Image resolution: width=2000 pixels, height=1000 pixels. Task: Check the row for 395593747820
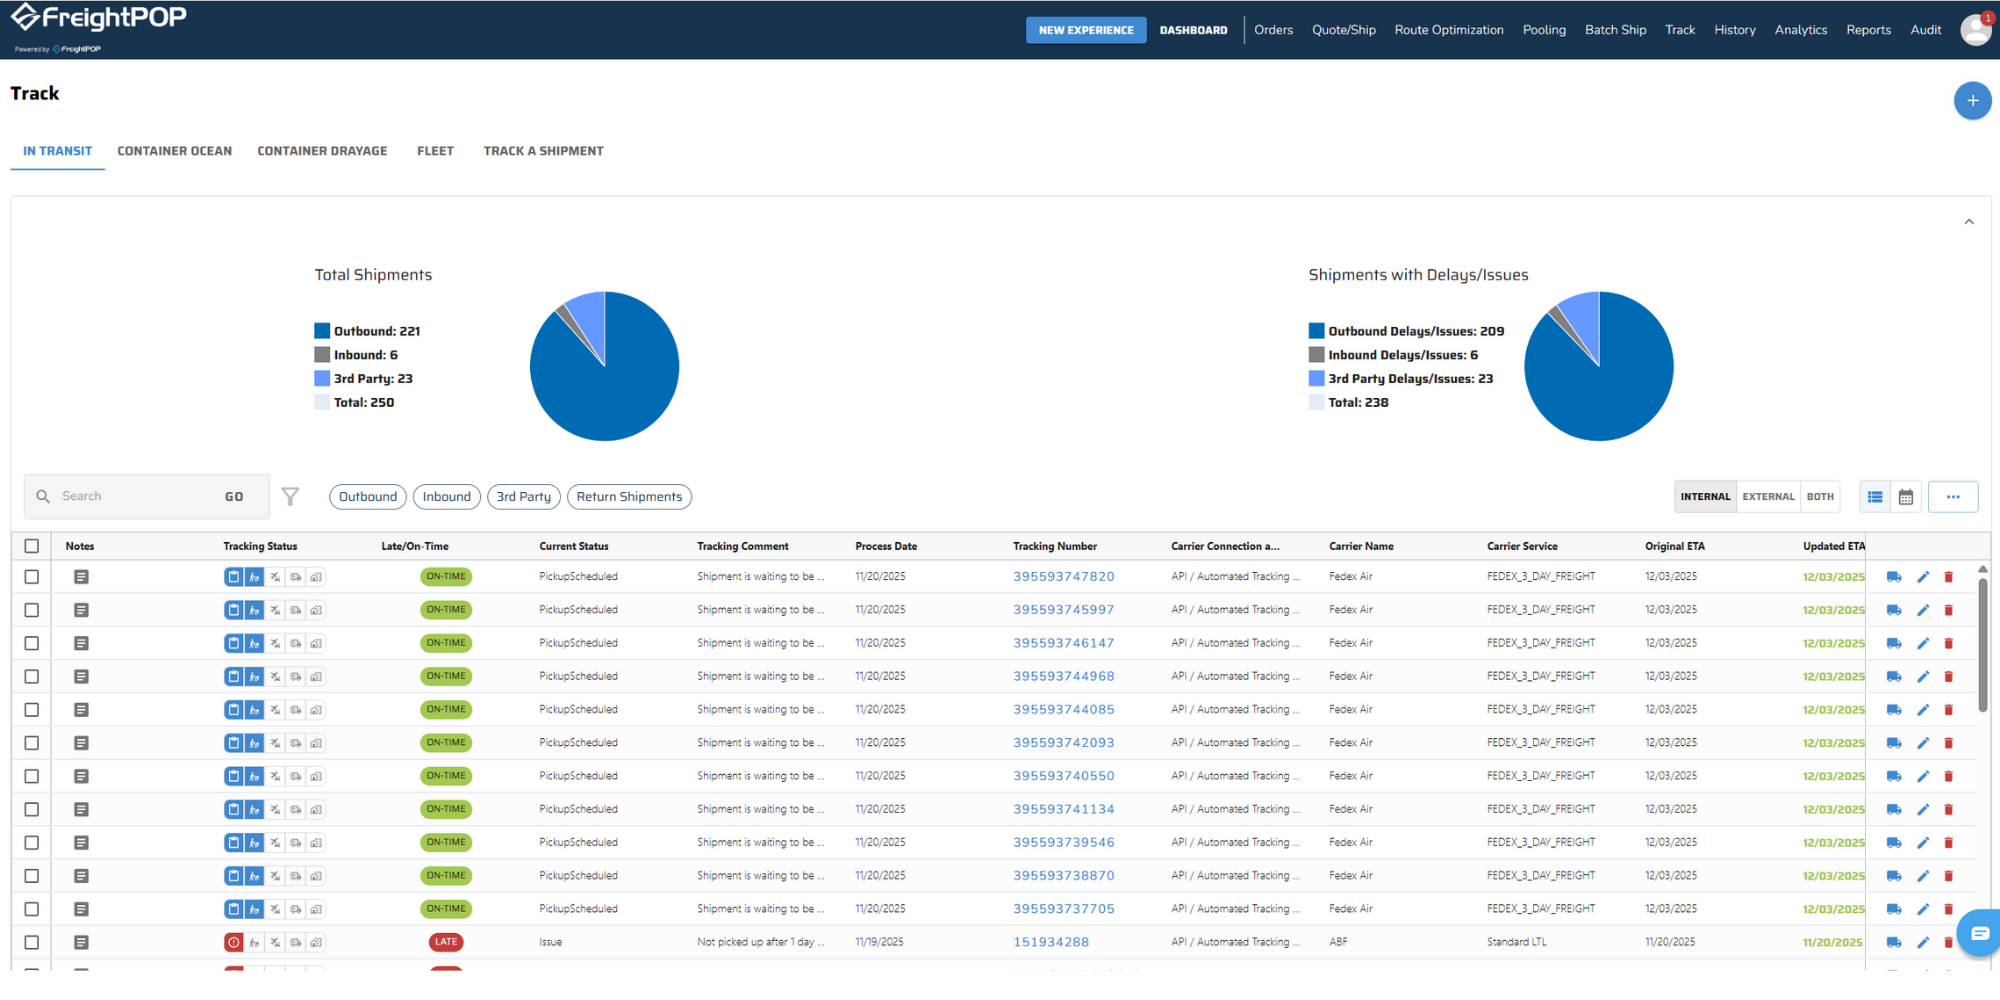pos(32,577)
